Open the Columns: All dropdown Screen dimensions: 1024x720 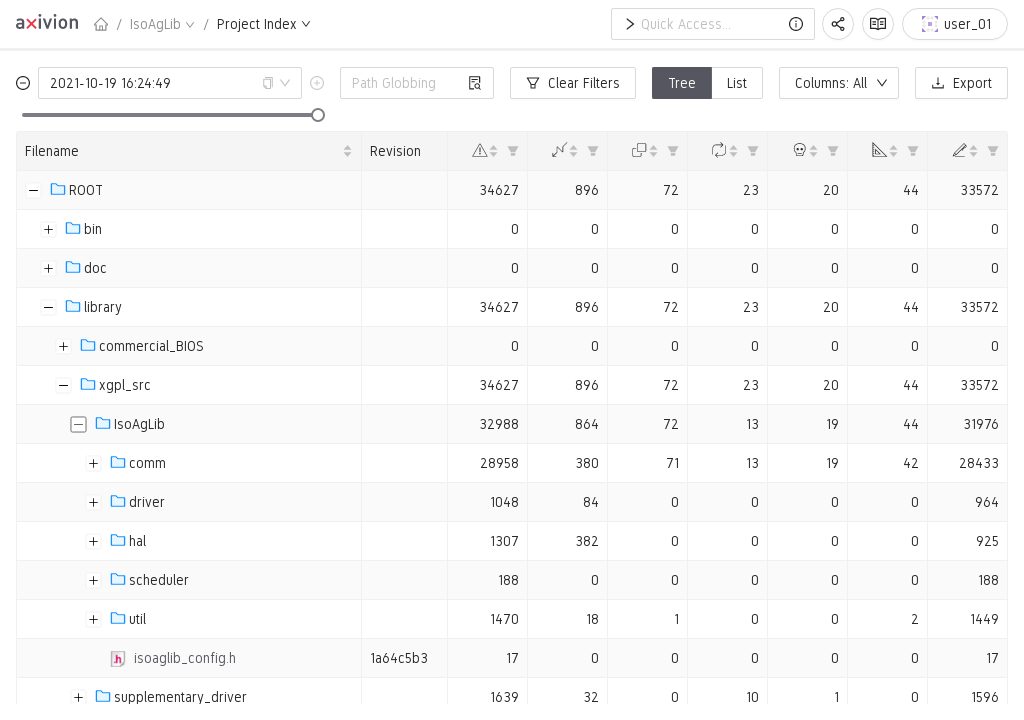839,83
